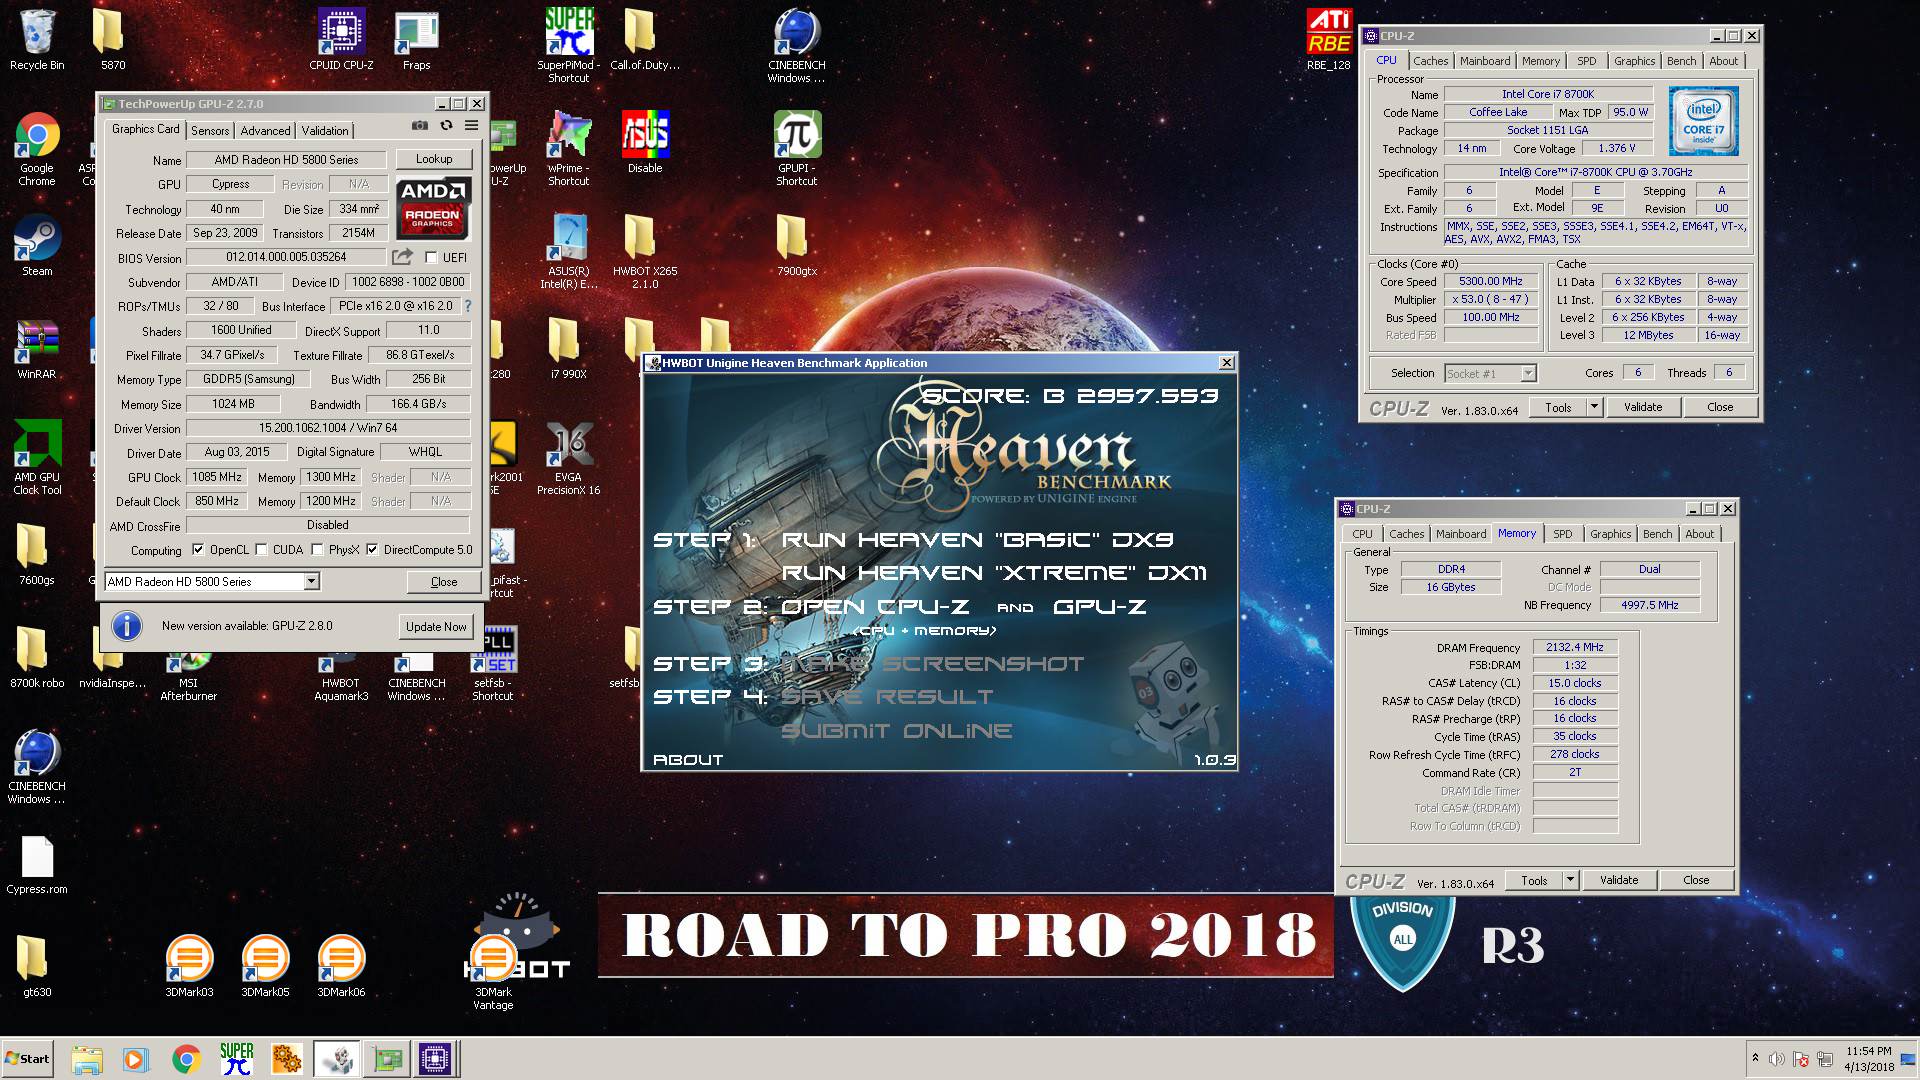Toggle the CUDA checkbox

click(x=261, y=550)
